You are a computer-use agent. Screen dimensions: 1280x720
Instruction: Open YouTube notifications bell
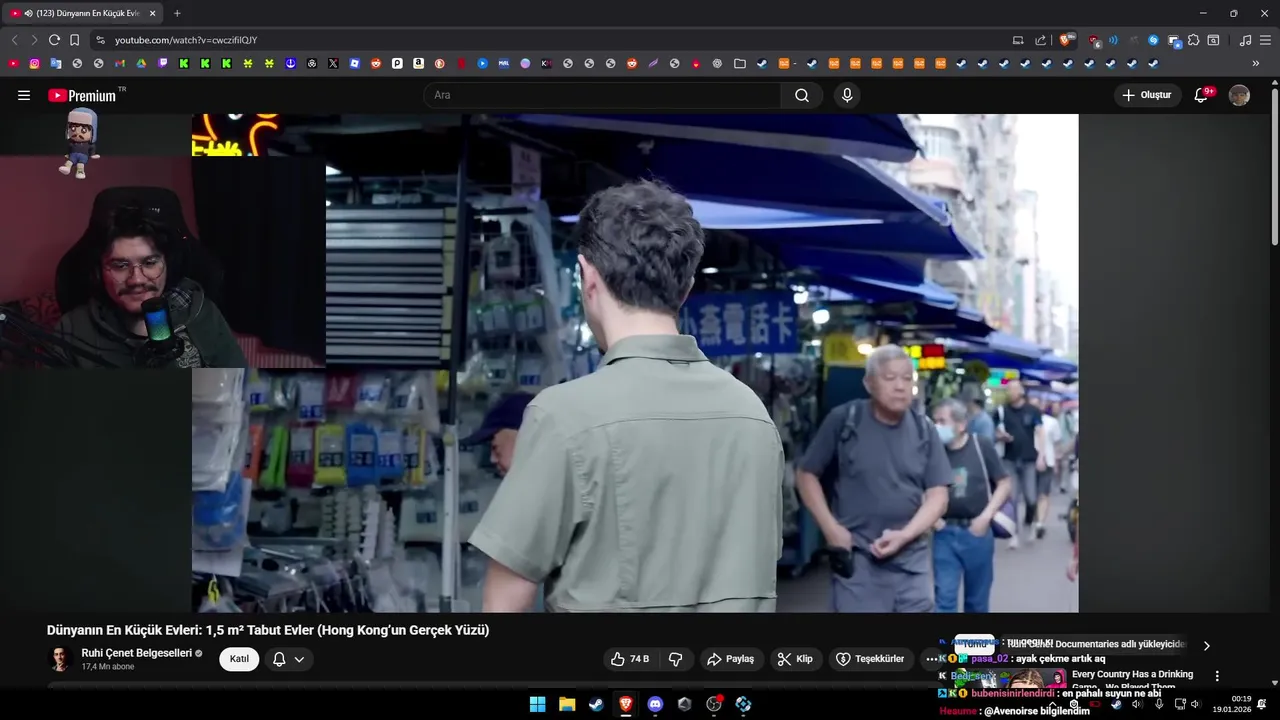click(x=1202, y=95)
